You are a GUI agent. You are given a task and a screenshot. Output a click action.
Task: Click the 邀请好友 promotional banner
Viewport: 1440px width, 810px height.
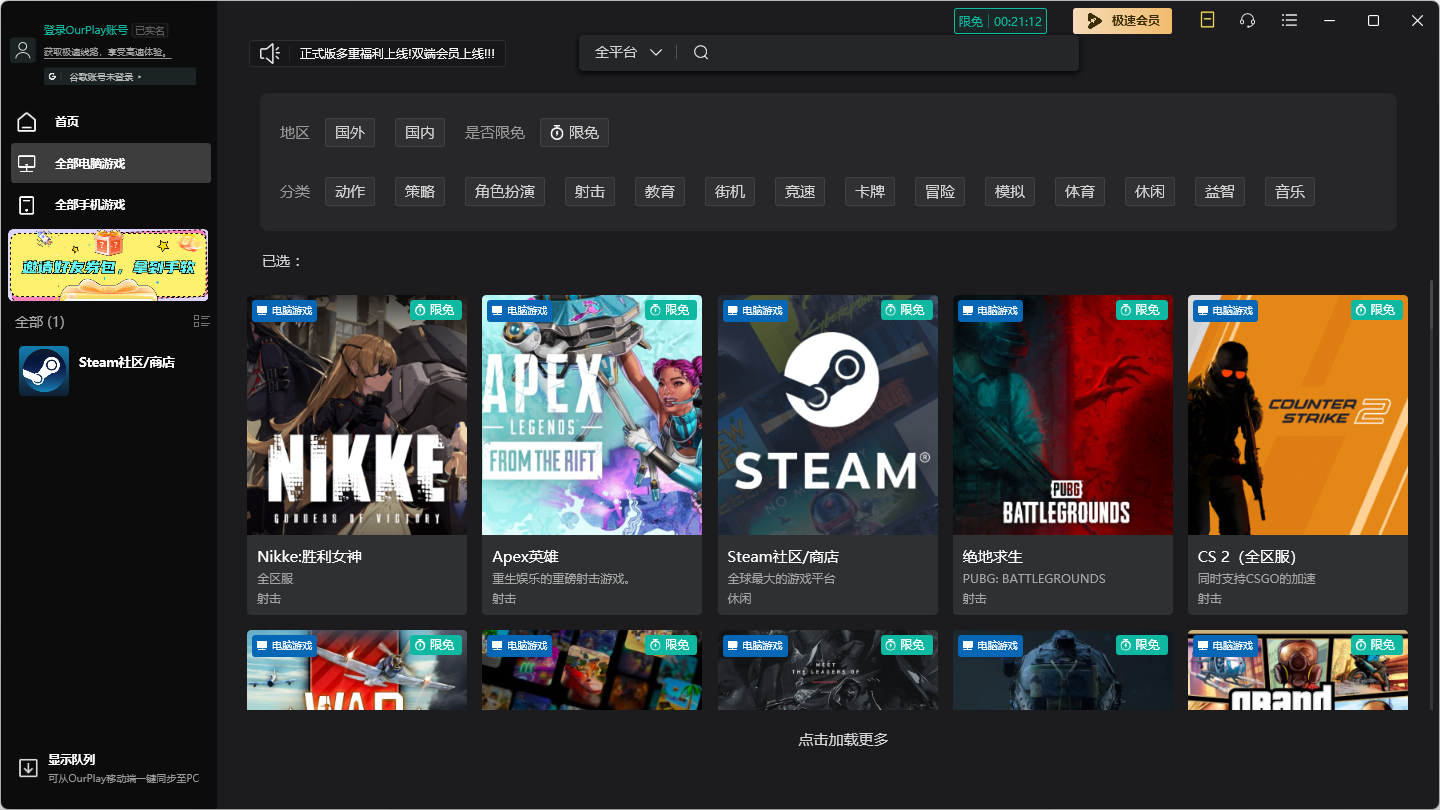[x=108, y=265]
